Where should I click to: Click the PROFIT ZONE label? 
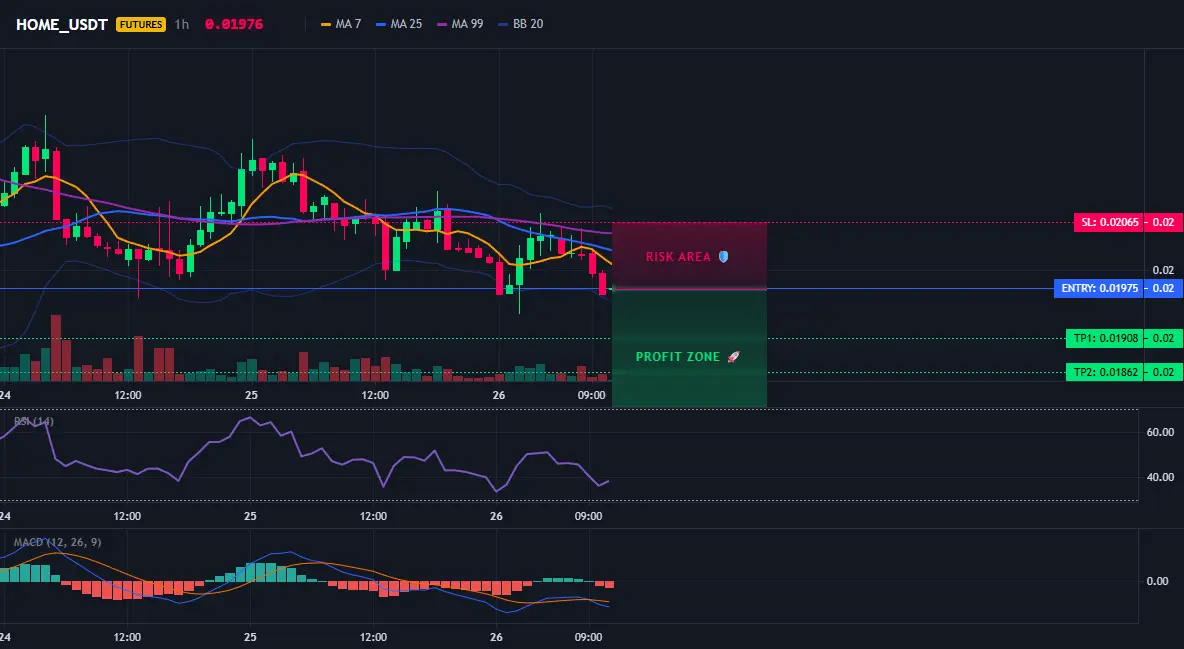coord(678,357)
